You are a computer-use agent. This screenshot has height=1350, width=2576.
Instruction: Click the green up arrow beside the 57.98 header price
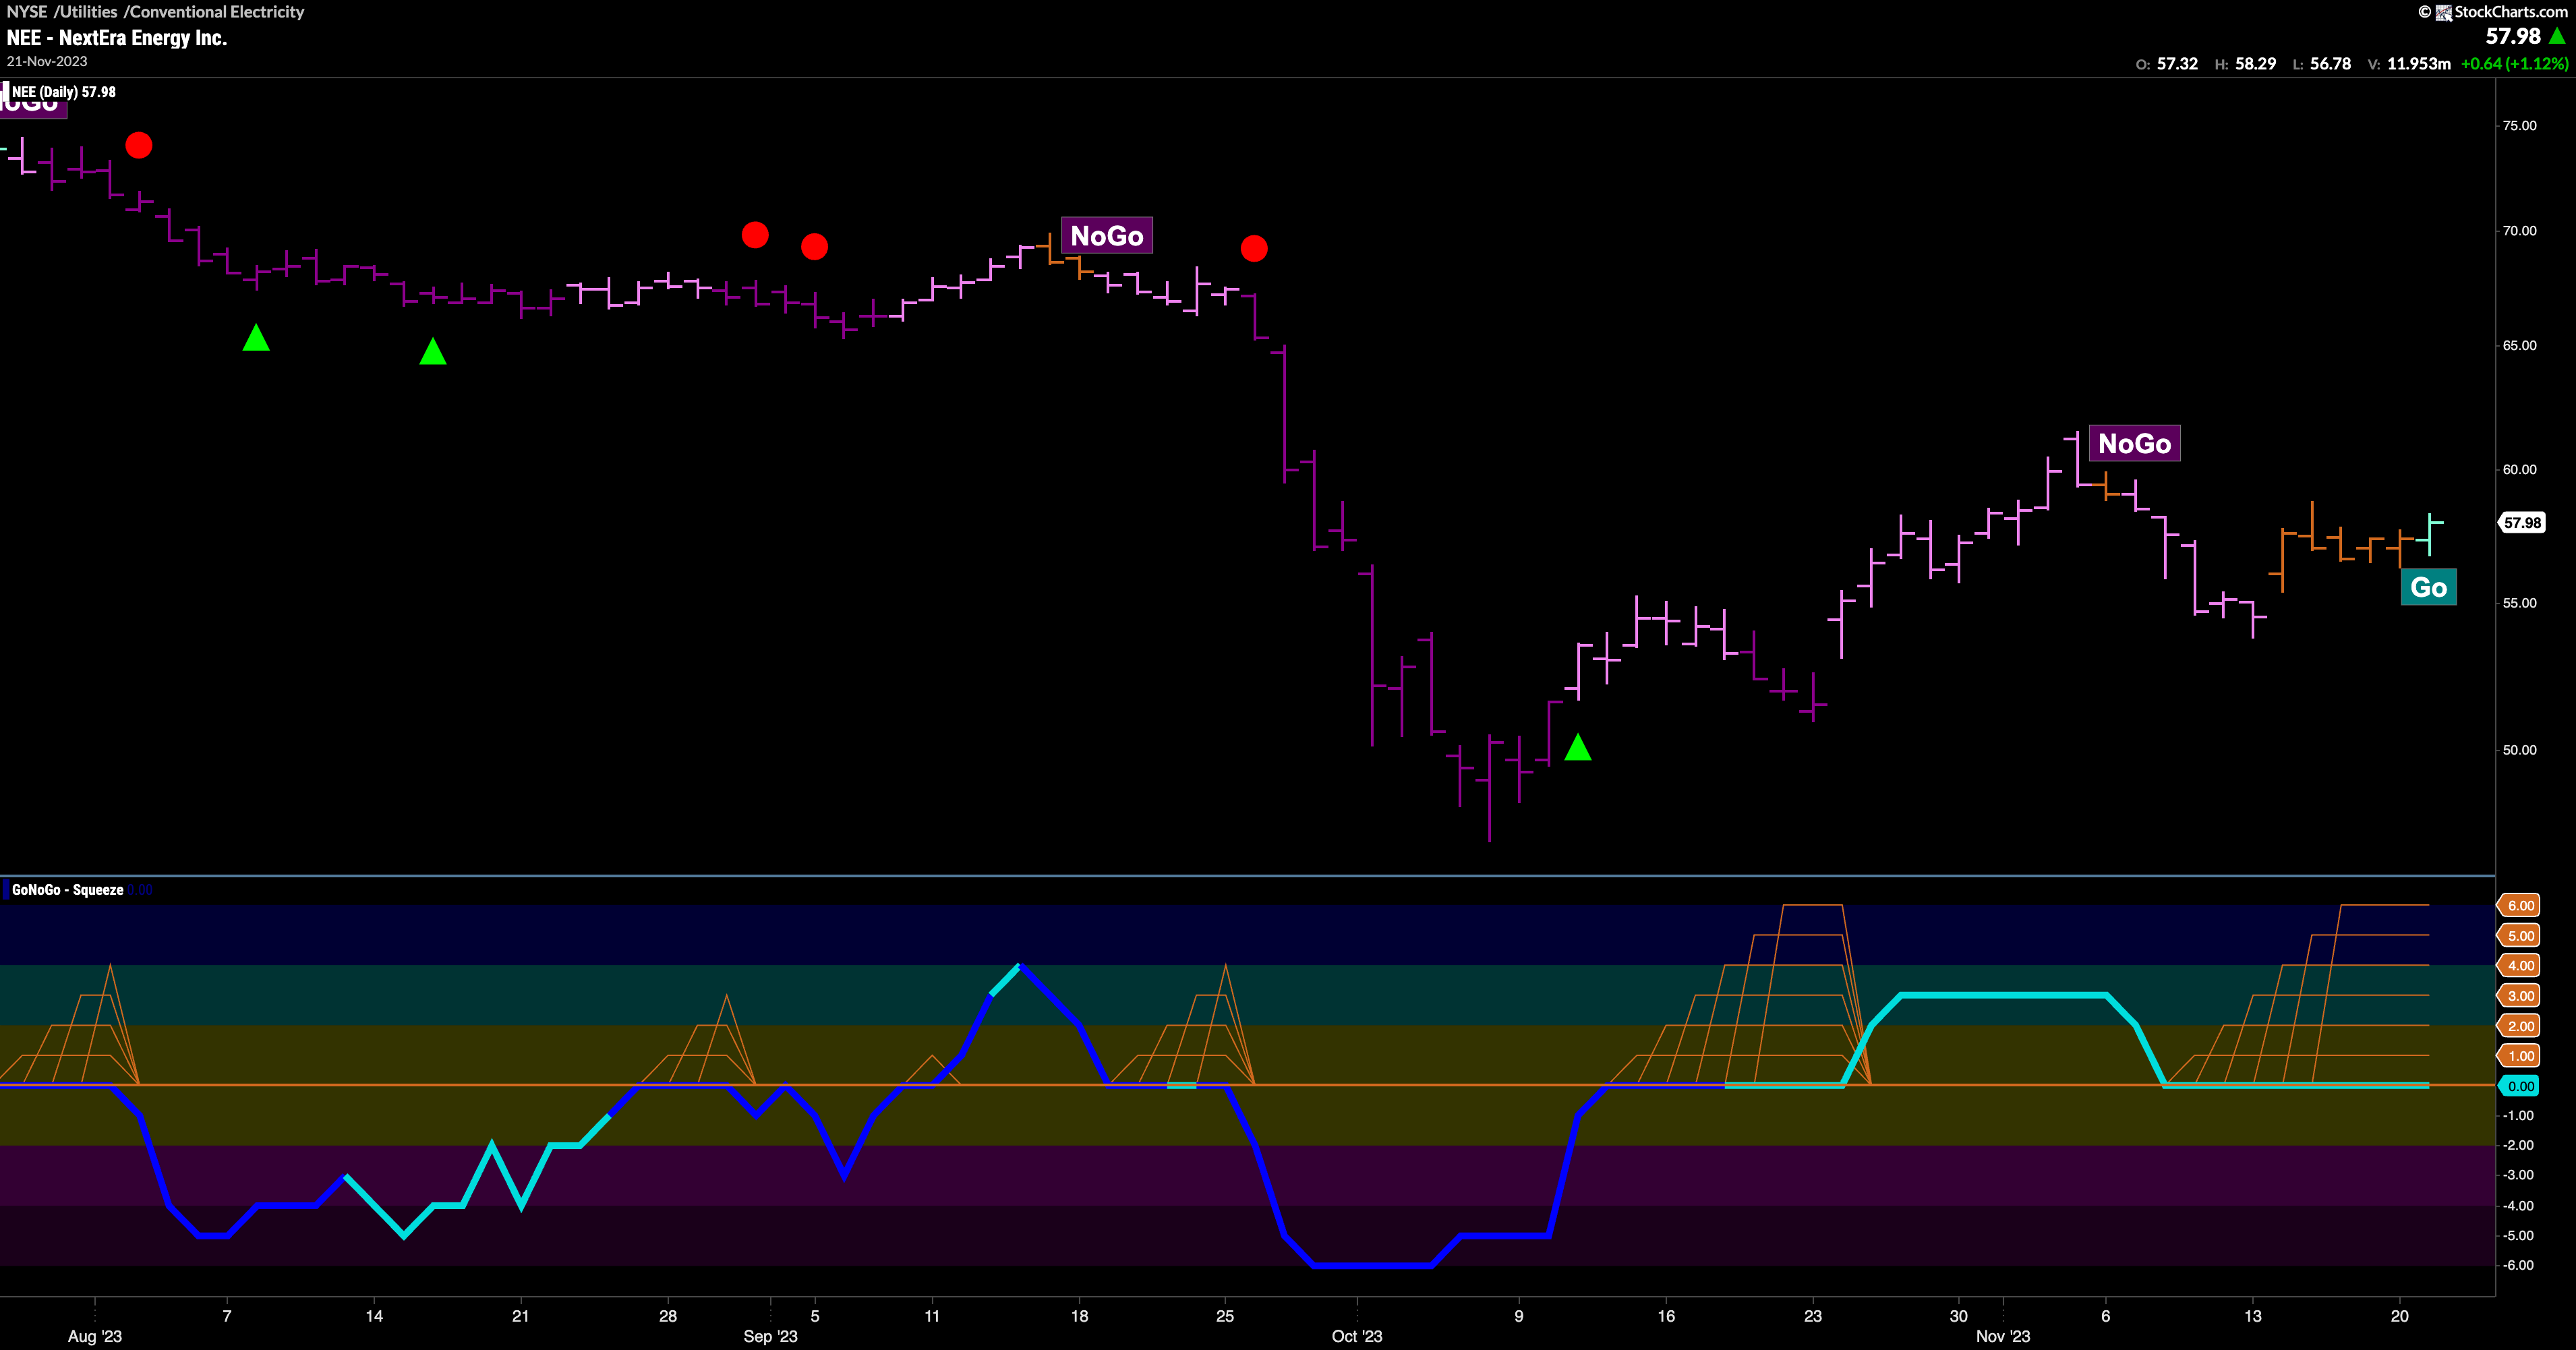(2557, 36)
